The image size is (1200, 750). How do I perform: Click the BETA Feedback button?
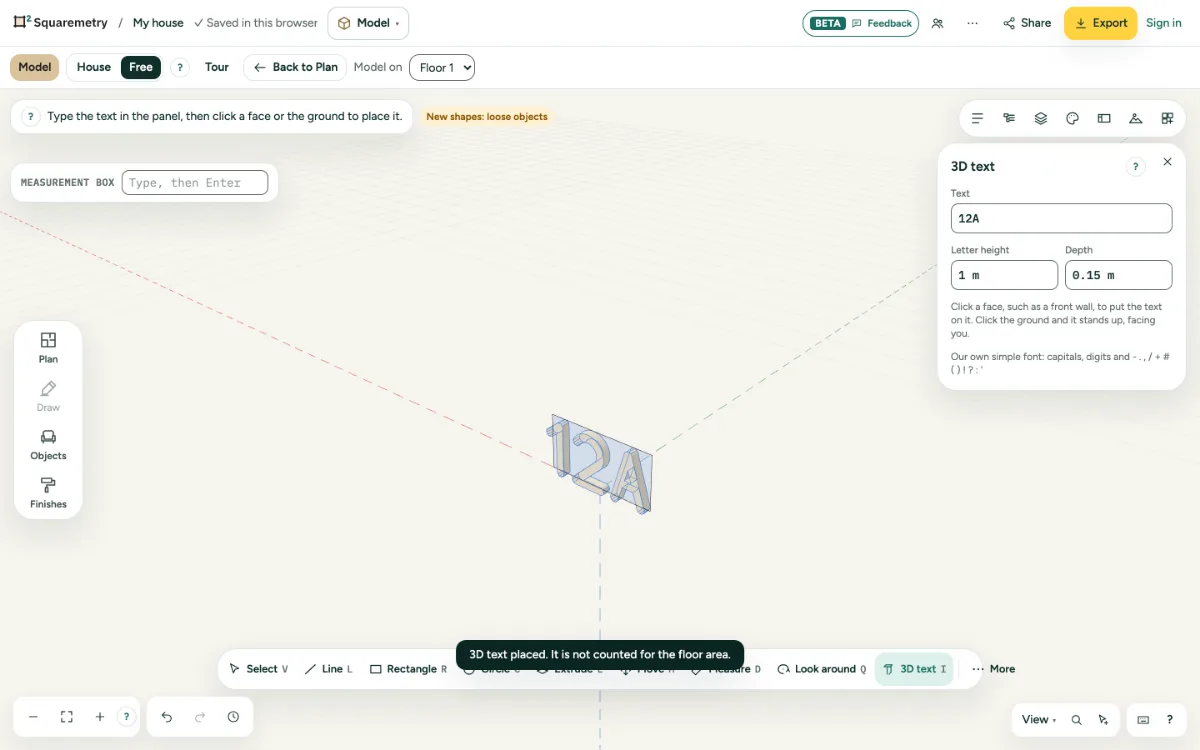(x=860, y=23)
